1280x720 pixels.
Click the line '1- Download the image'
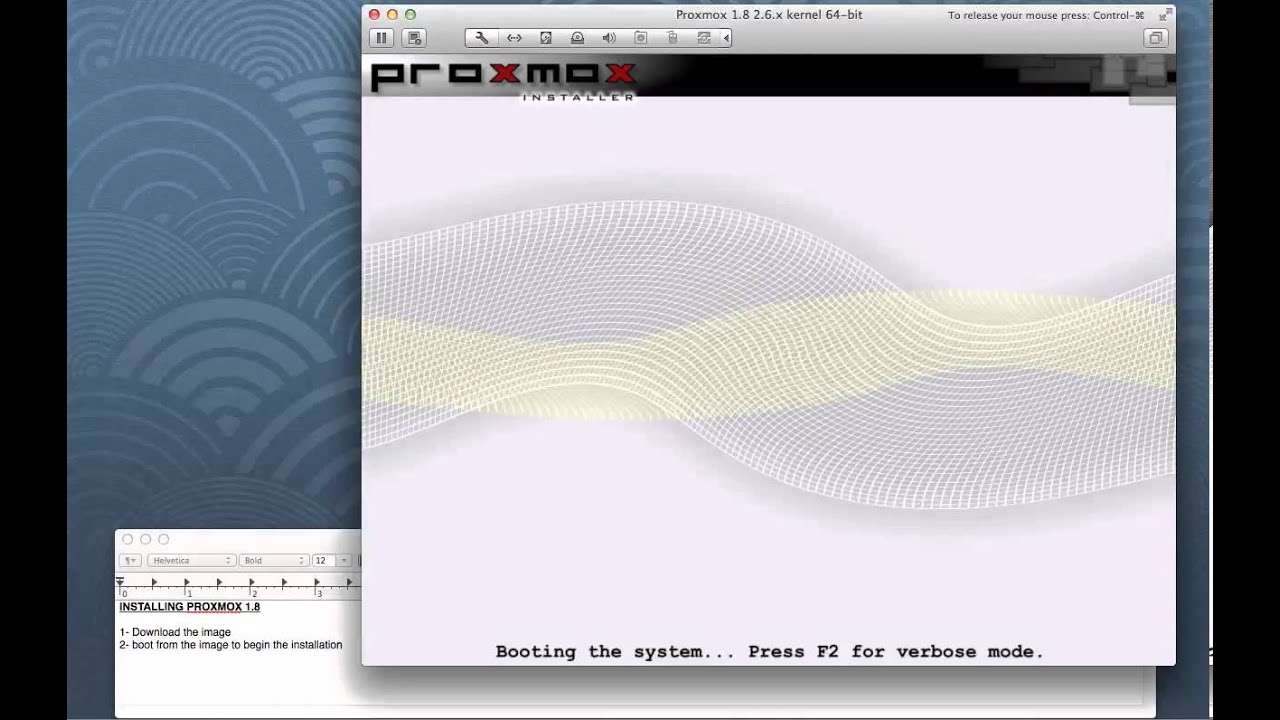[175, 632]
